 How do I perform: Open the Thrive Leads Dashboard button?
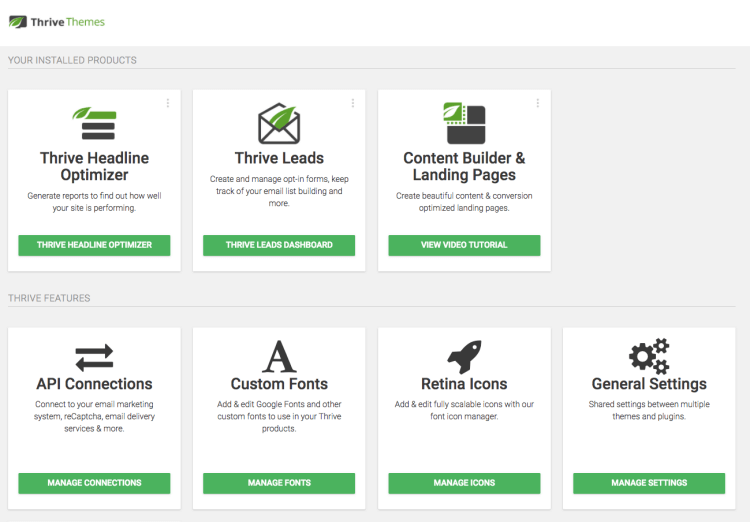[279, 245]
